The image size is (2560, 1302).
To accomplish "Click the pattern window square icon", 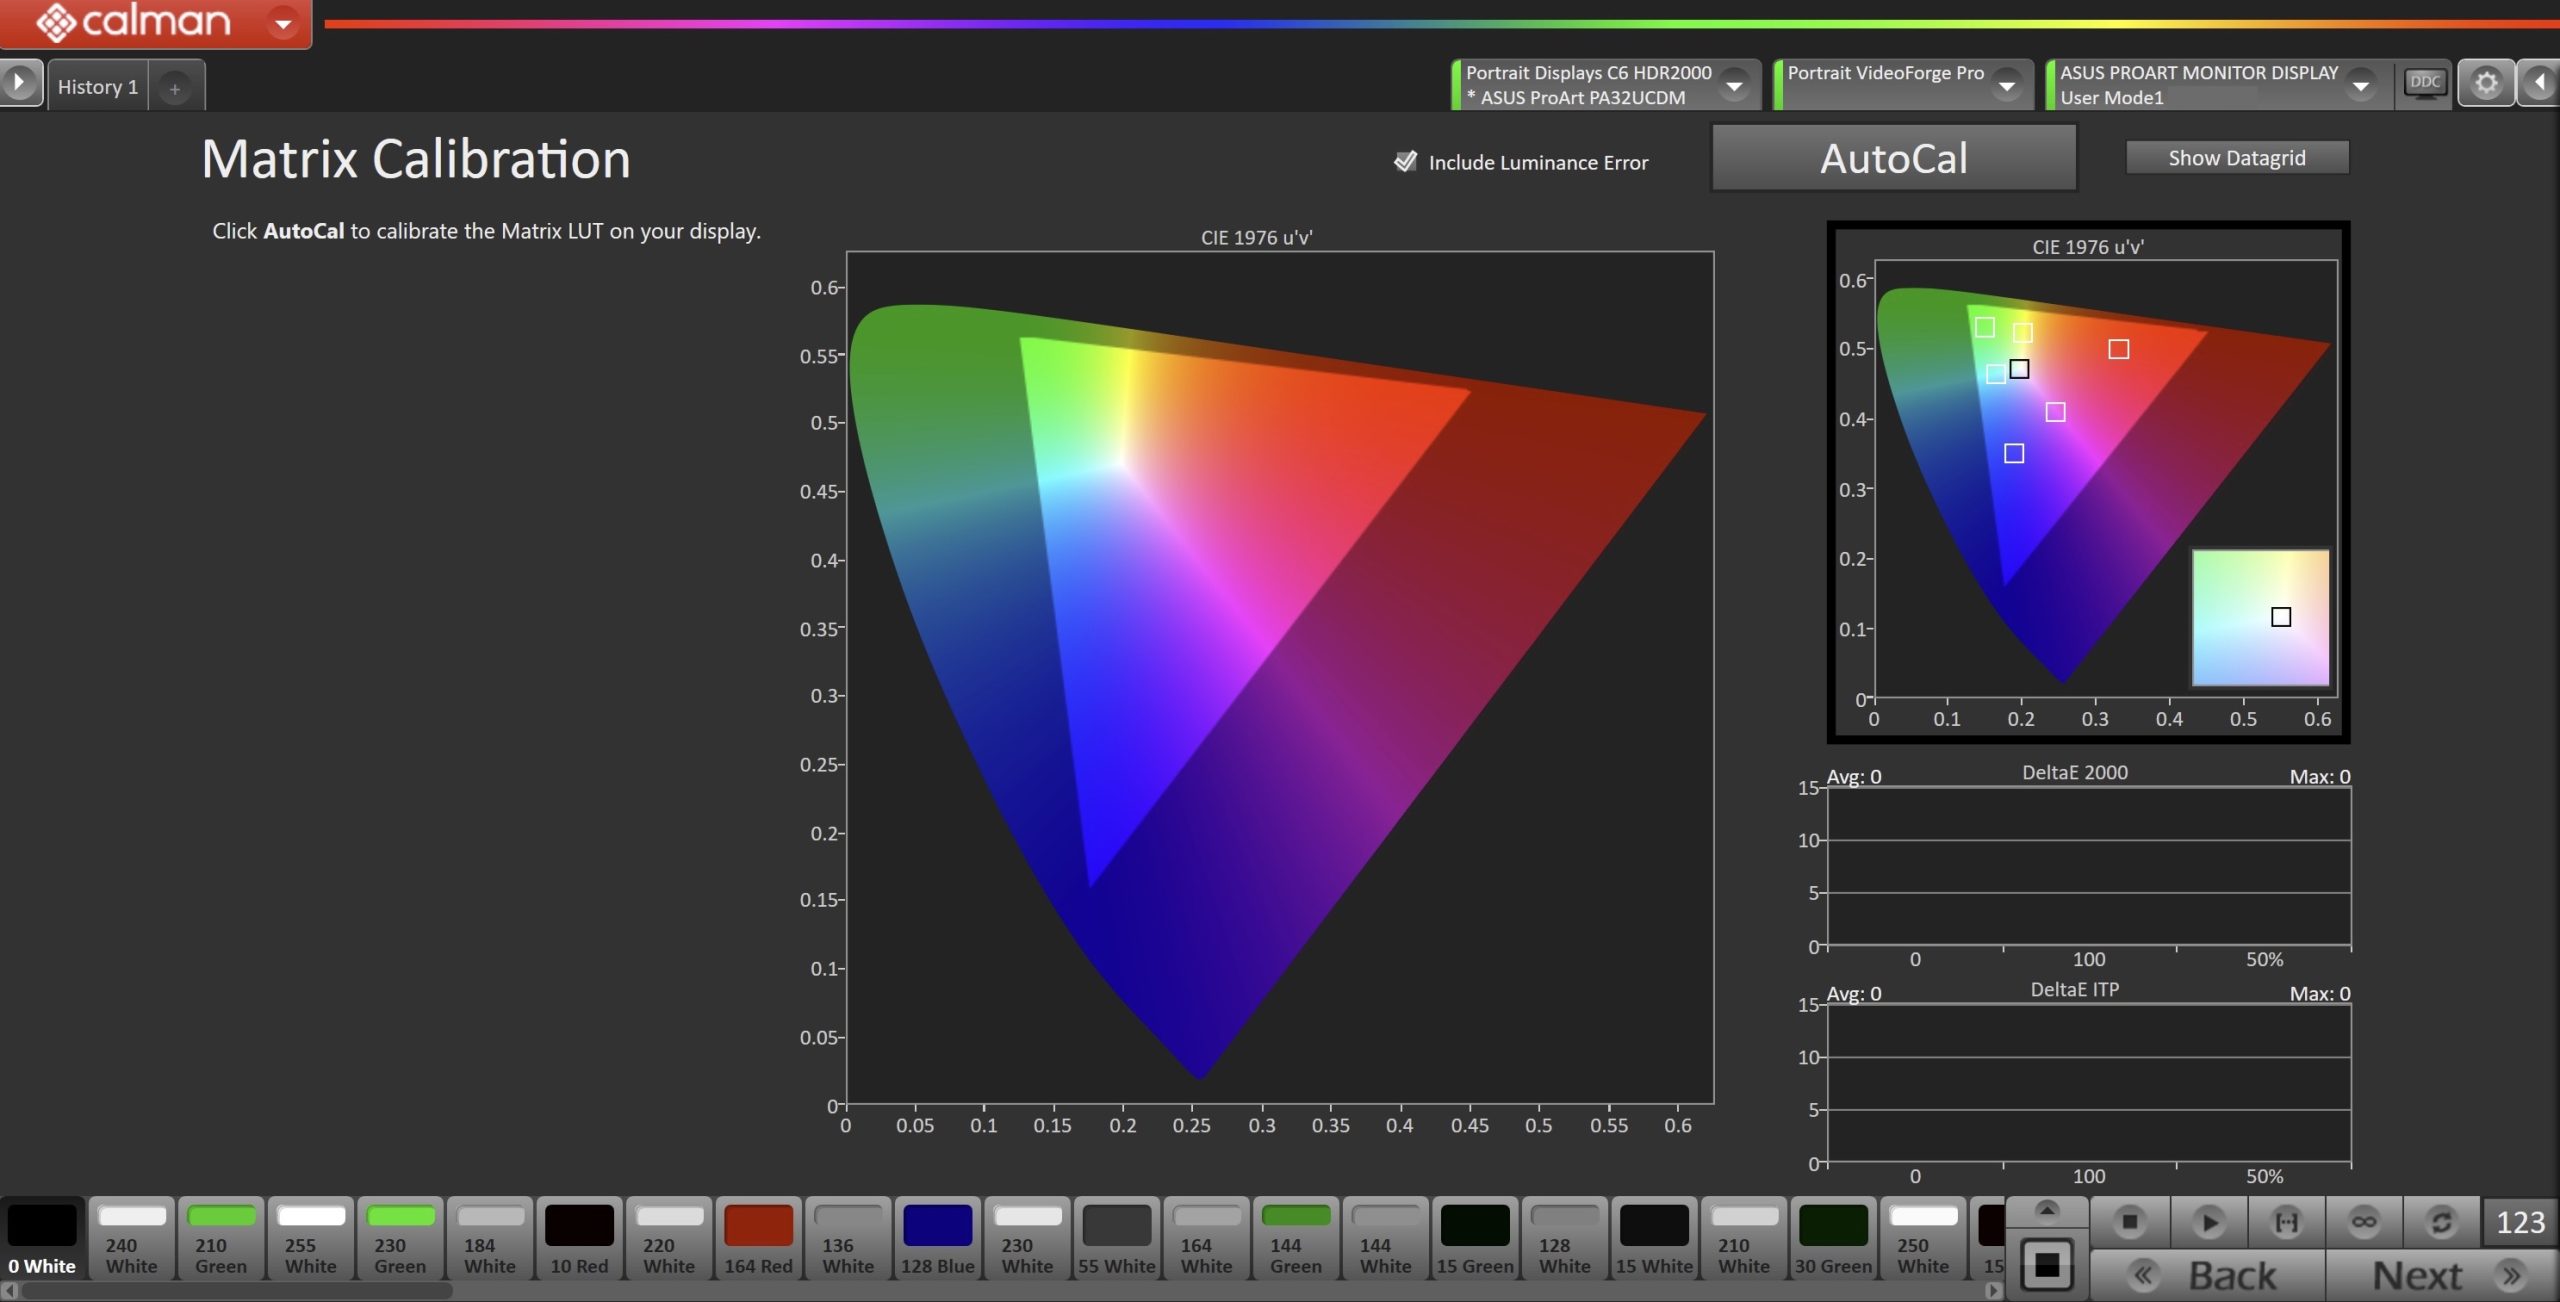I will coord(2047,1266).
